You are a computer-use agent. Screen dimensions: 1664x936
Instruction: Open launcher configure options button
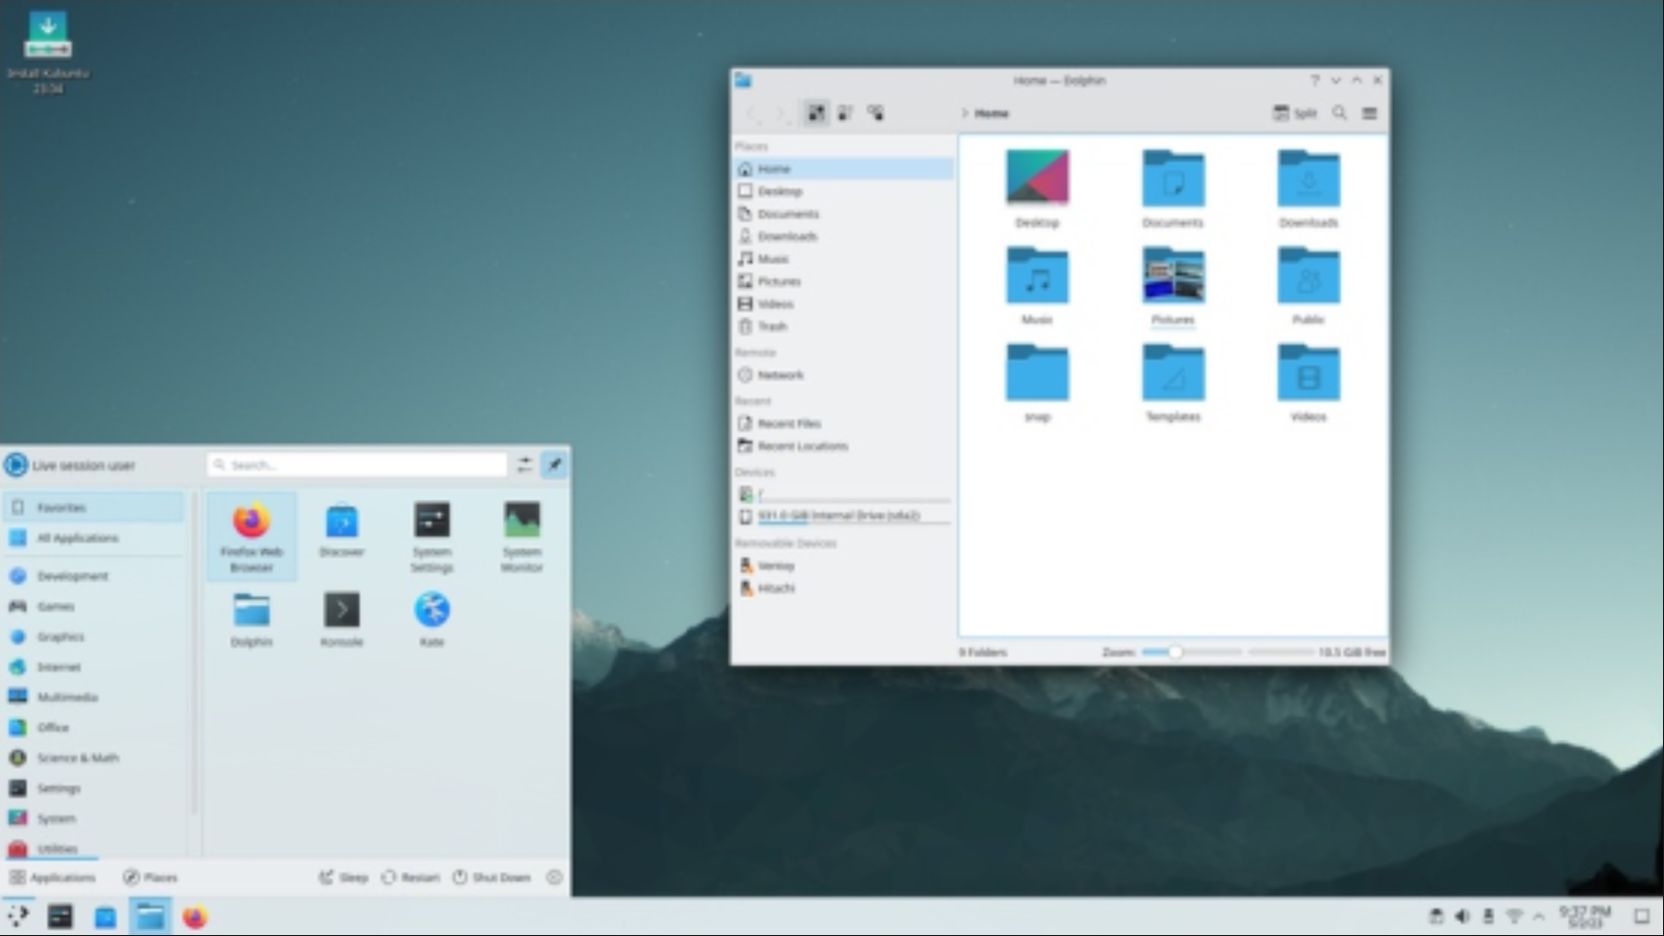coord(524,464)
